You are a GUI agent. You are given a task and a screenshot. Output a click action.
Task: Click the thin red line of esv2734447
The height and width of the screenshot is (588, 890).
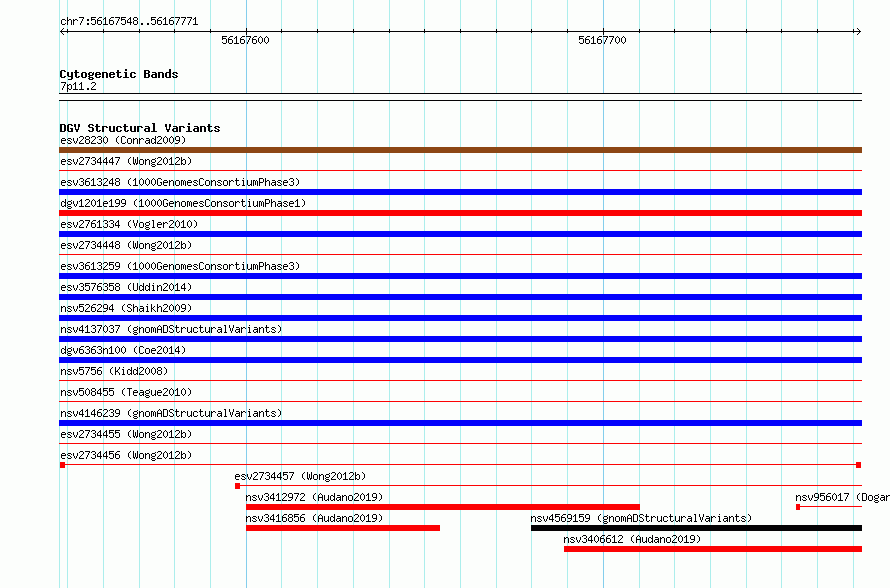point(460,170)
